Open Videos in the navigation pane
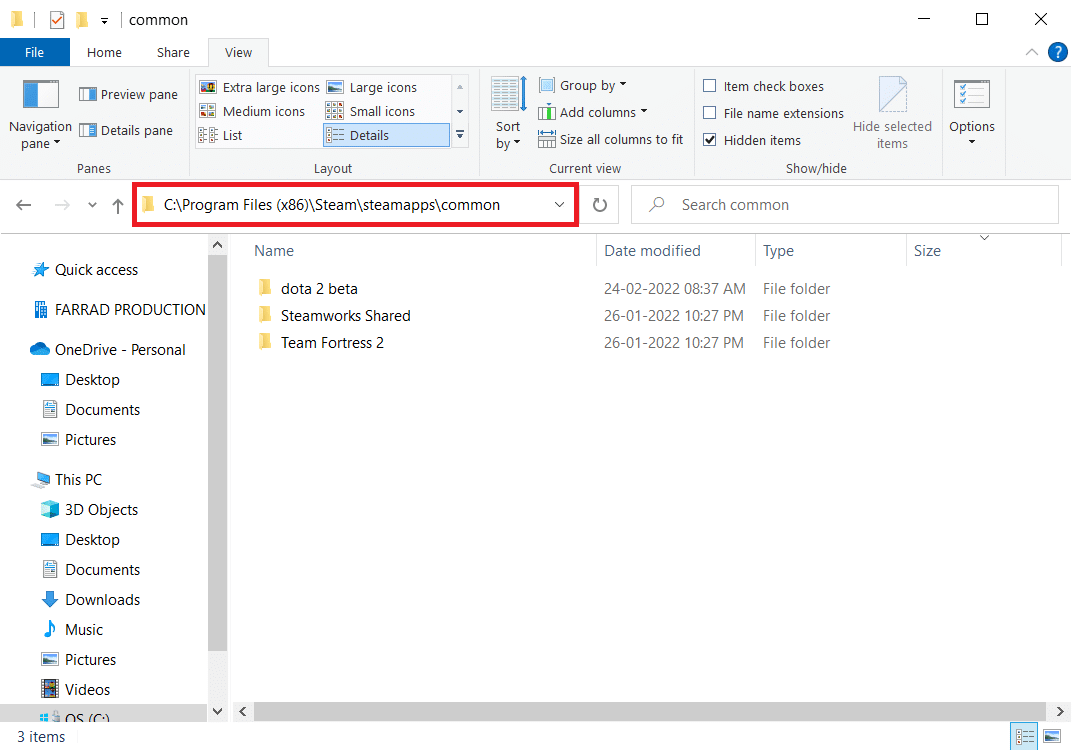 tap(76, 689)
